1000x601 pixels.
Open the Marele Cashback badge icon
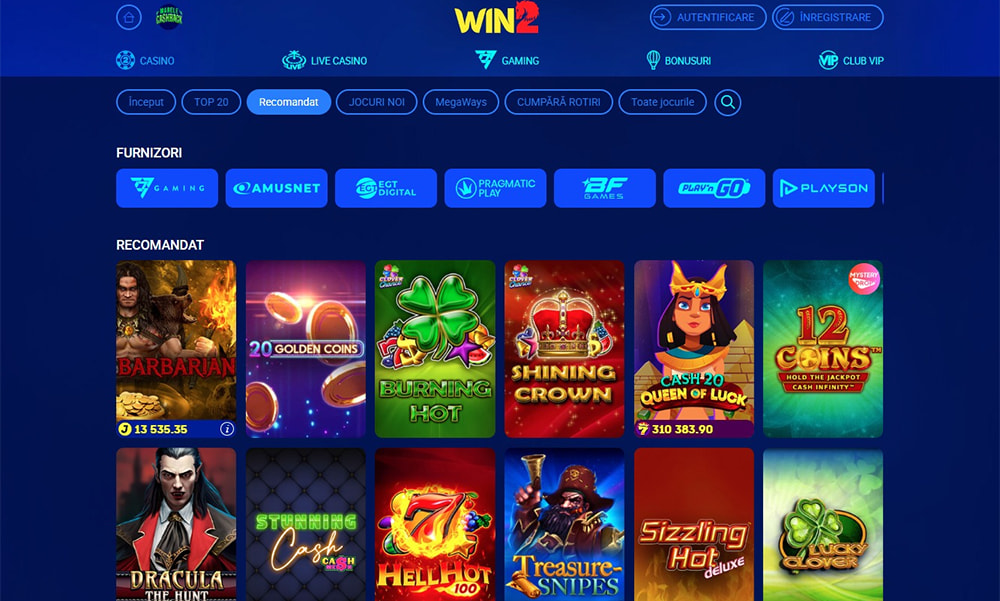[169, 17]
